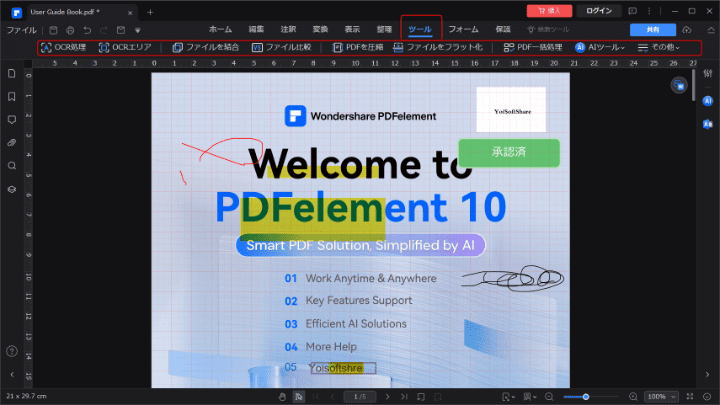Select the cursor selection tool
Screen dimensions: 720x405
coord(299,397)
